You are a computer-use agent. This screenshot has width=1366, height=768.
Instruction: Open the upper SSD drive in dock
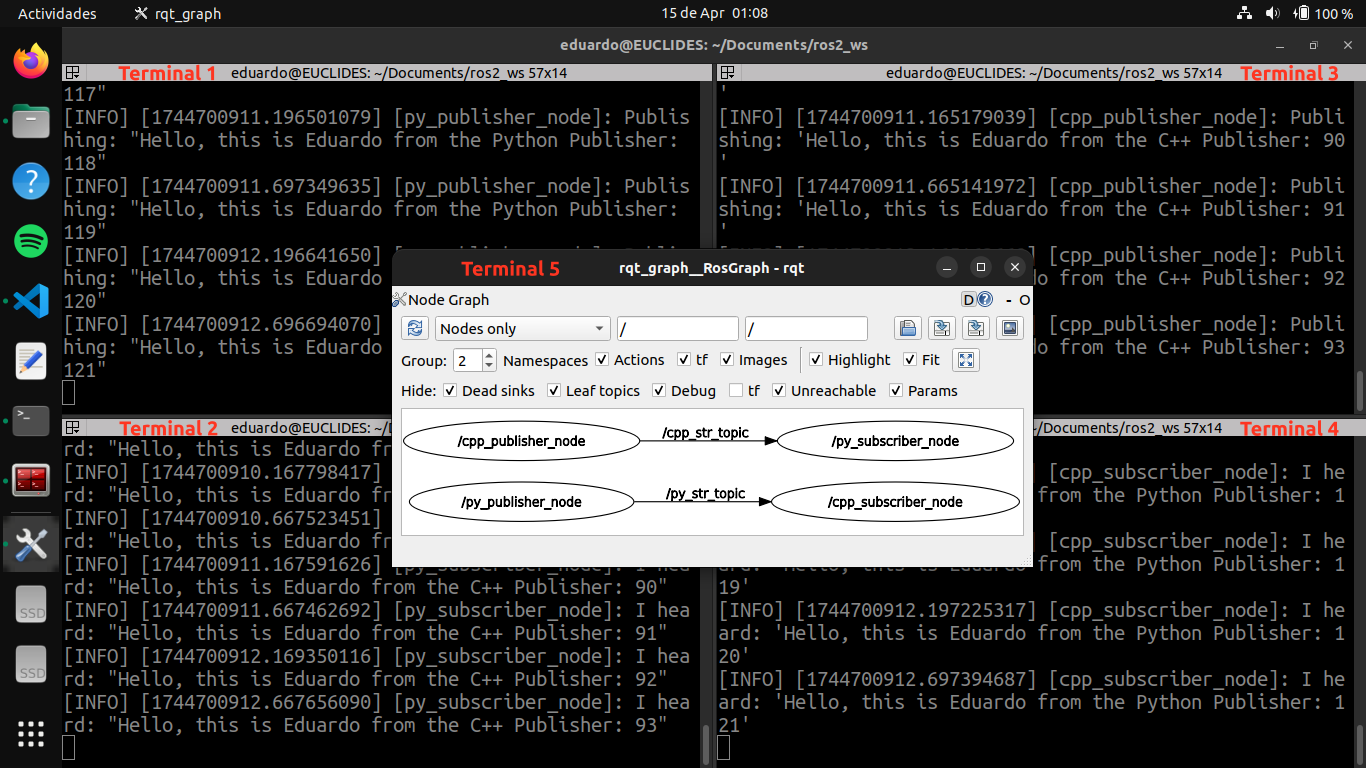pos(31,605)
